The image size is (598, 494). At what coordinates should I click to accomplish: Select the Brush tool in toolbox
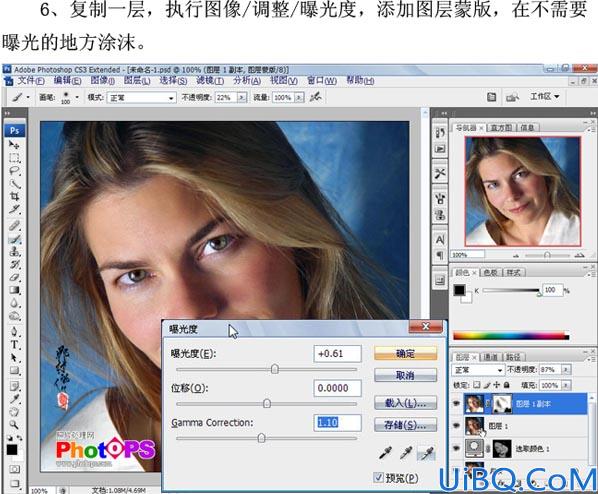coord(14,239)
